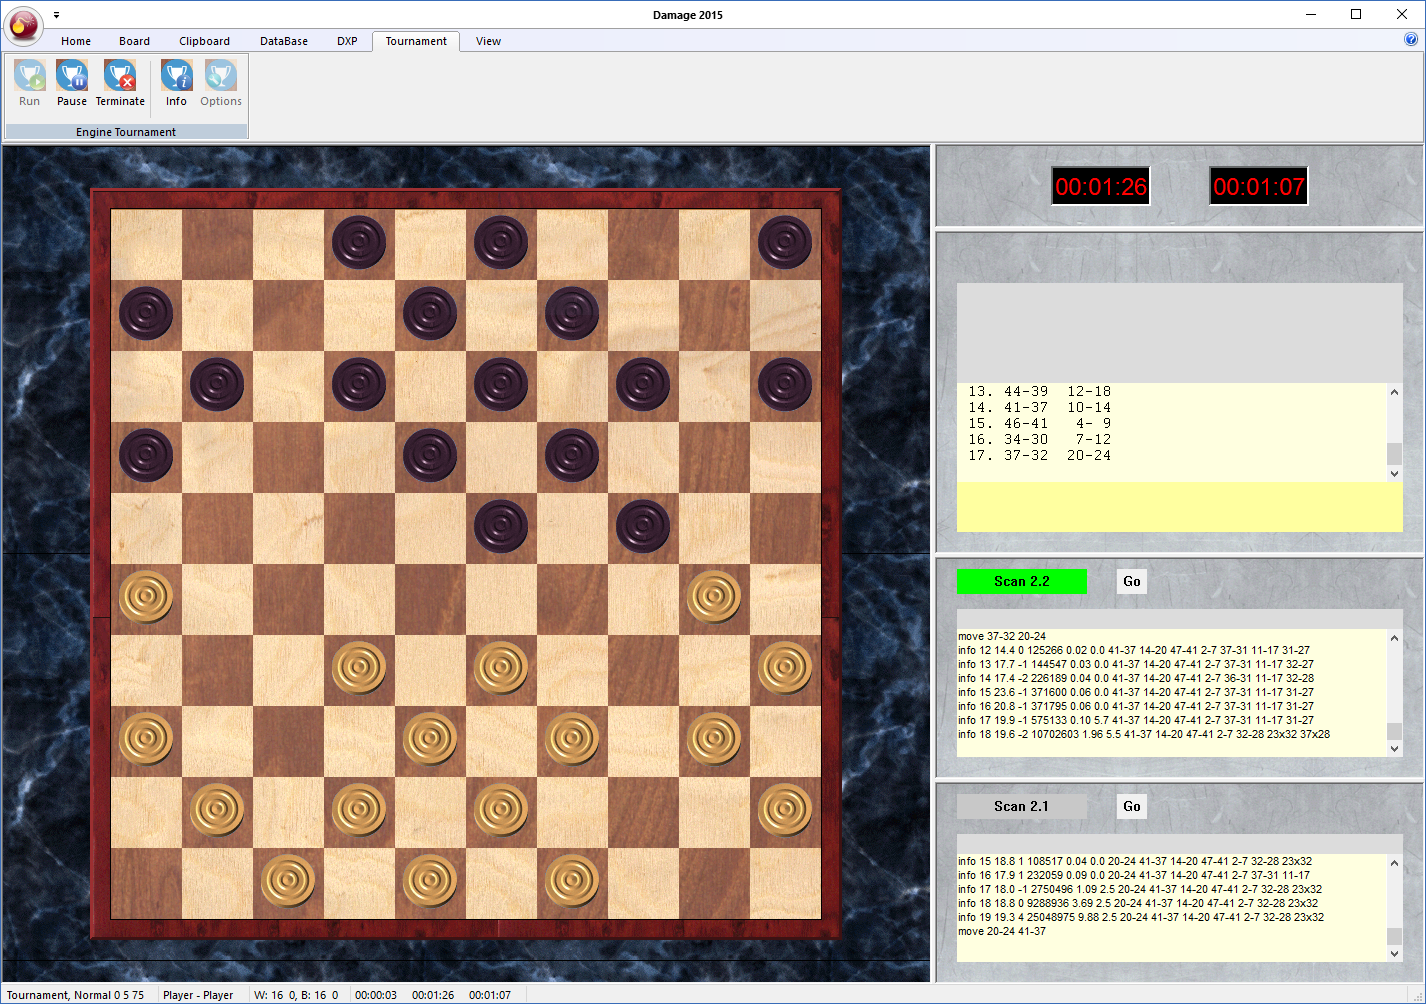Viewport: 1426px width, 1004px height.
Task: Select the DataBase ribbon tab
Action: coord(284,41)
